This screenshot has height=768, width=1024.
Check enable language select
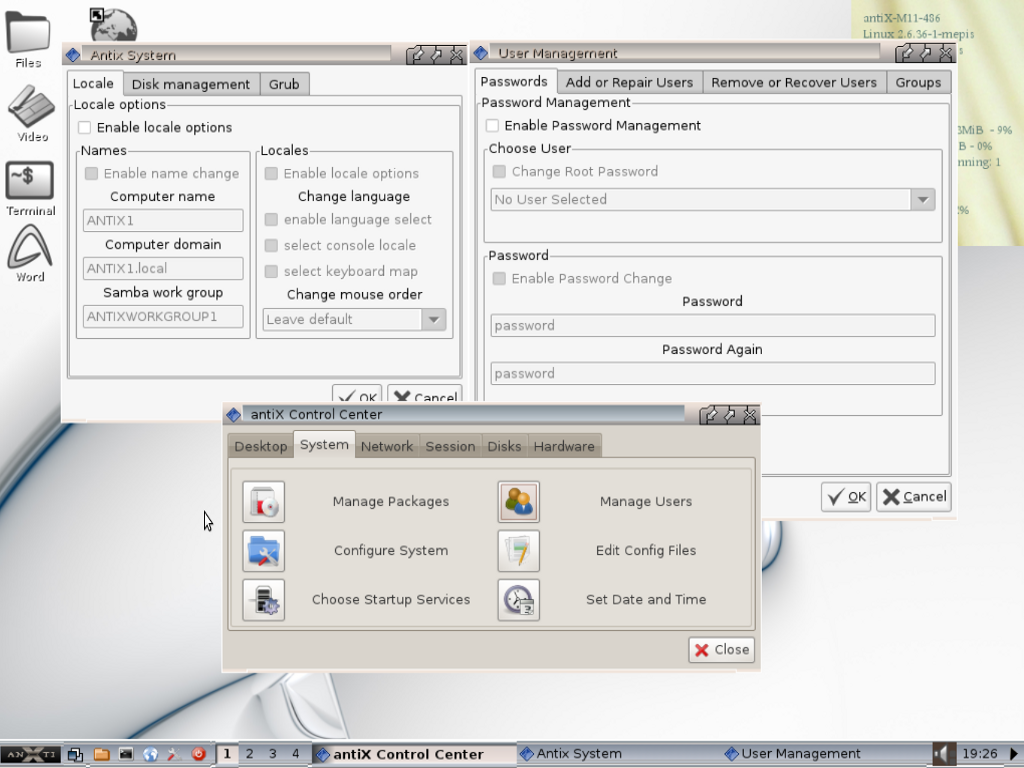(x=271, y=219)
